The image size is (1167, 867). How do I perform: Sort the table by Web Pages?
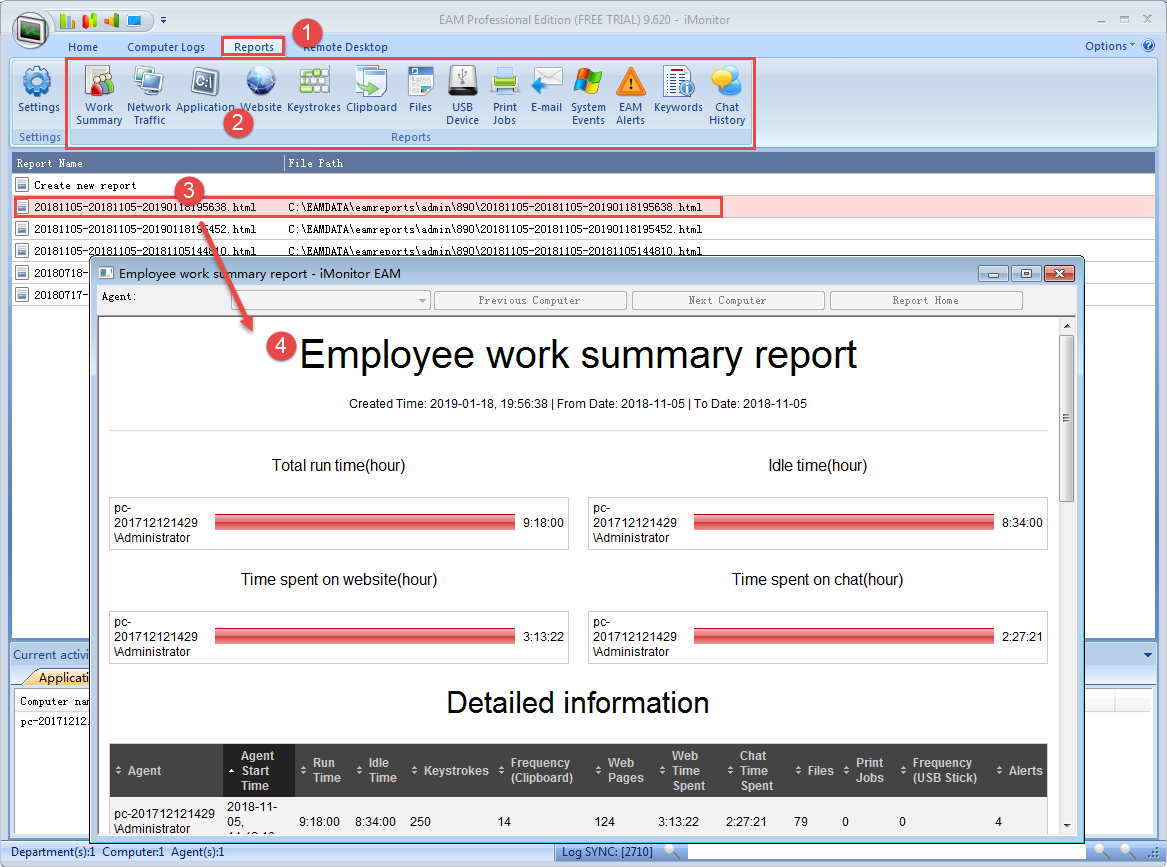click(x=620, y=770)
